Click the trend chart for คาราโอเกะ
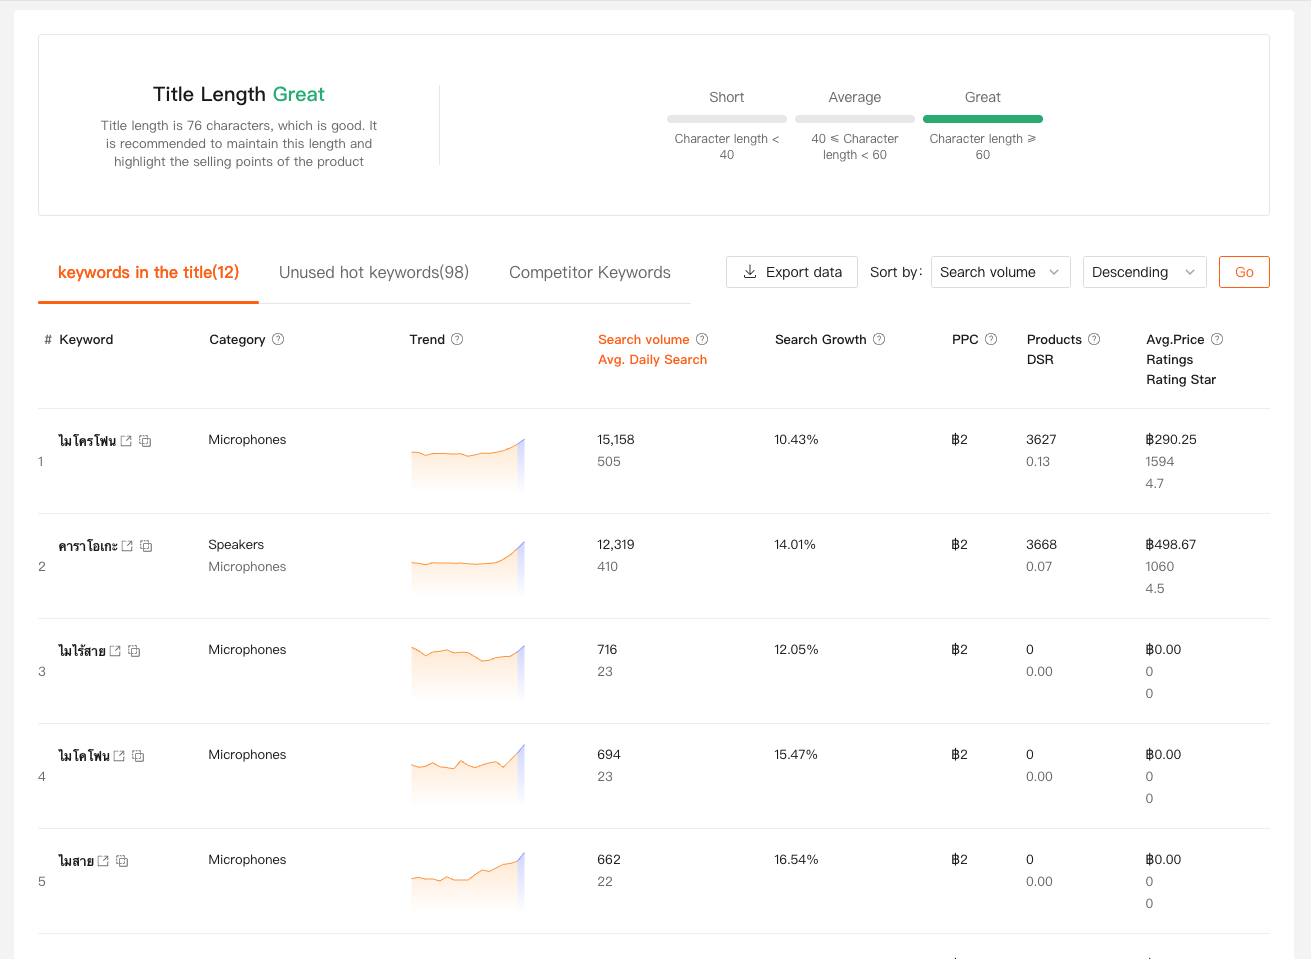The height and width of the screenshot is (959, 1311). click(x=467, y=566)
